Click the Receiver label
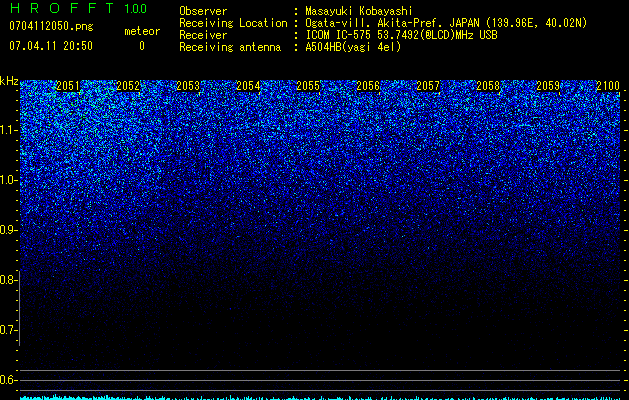 click(203, 35)
